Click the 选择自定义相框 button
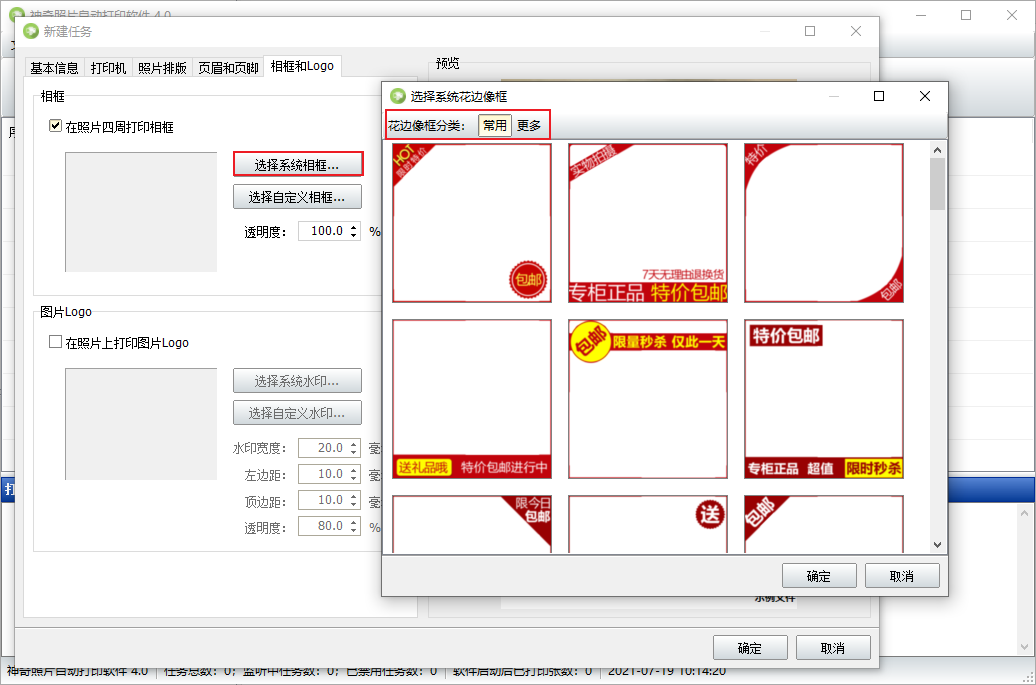The width and height of the screenshot is (1036, 685). [x=297, y=197]
